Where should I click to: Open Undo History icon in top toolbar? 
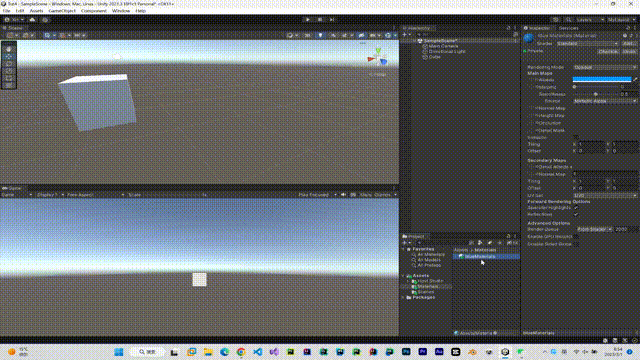556,20
